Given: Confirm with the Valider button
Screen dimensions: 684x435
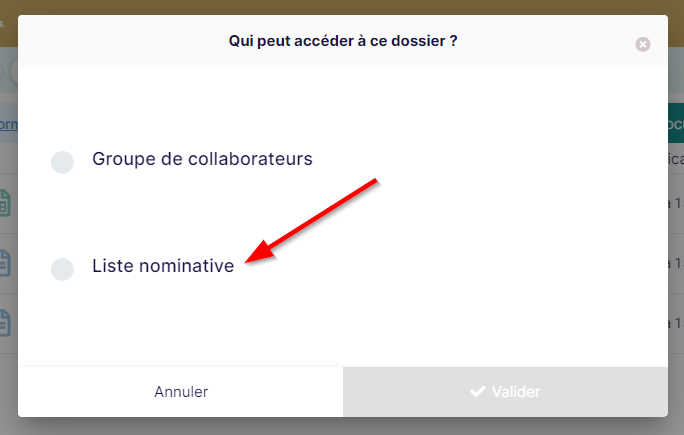Looking at the screenshot, I should pyautogui.click(x=505, y=391).
